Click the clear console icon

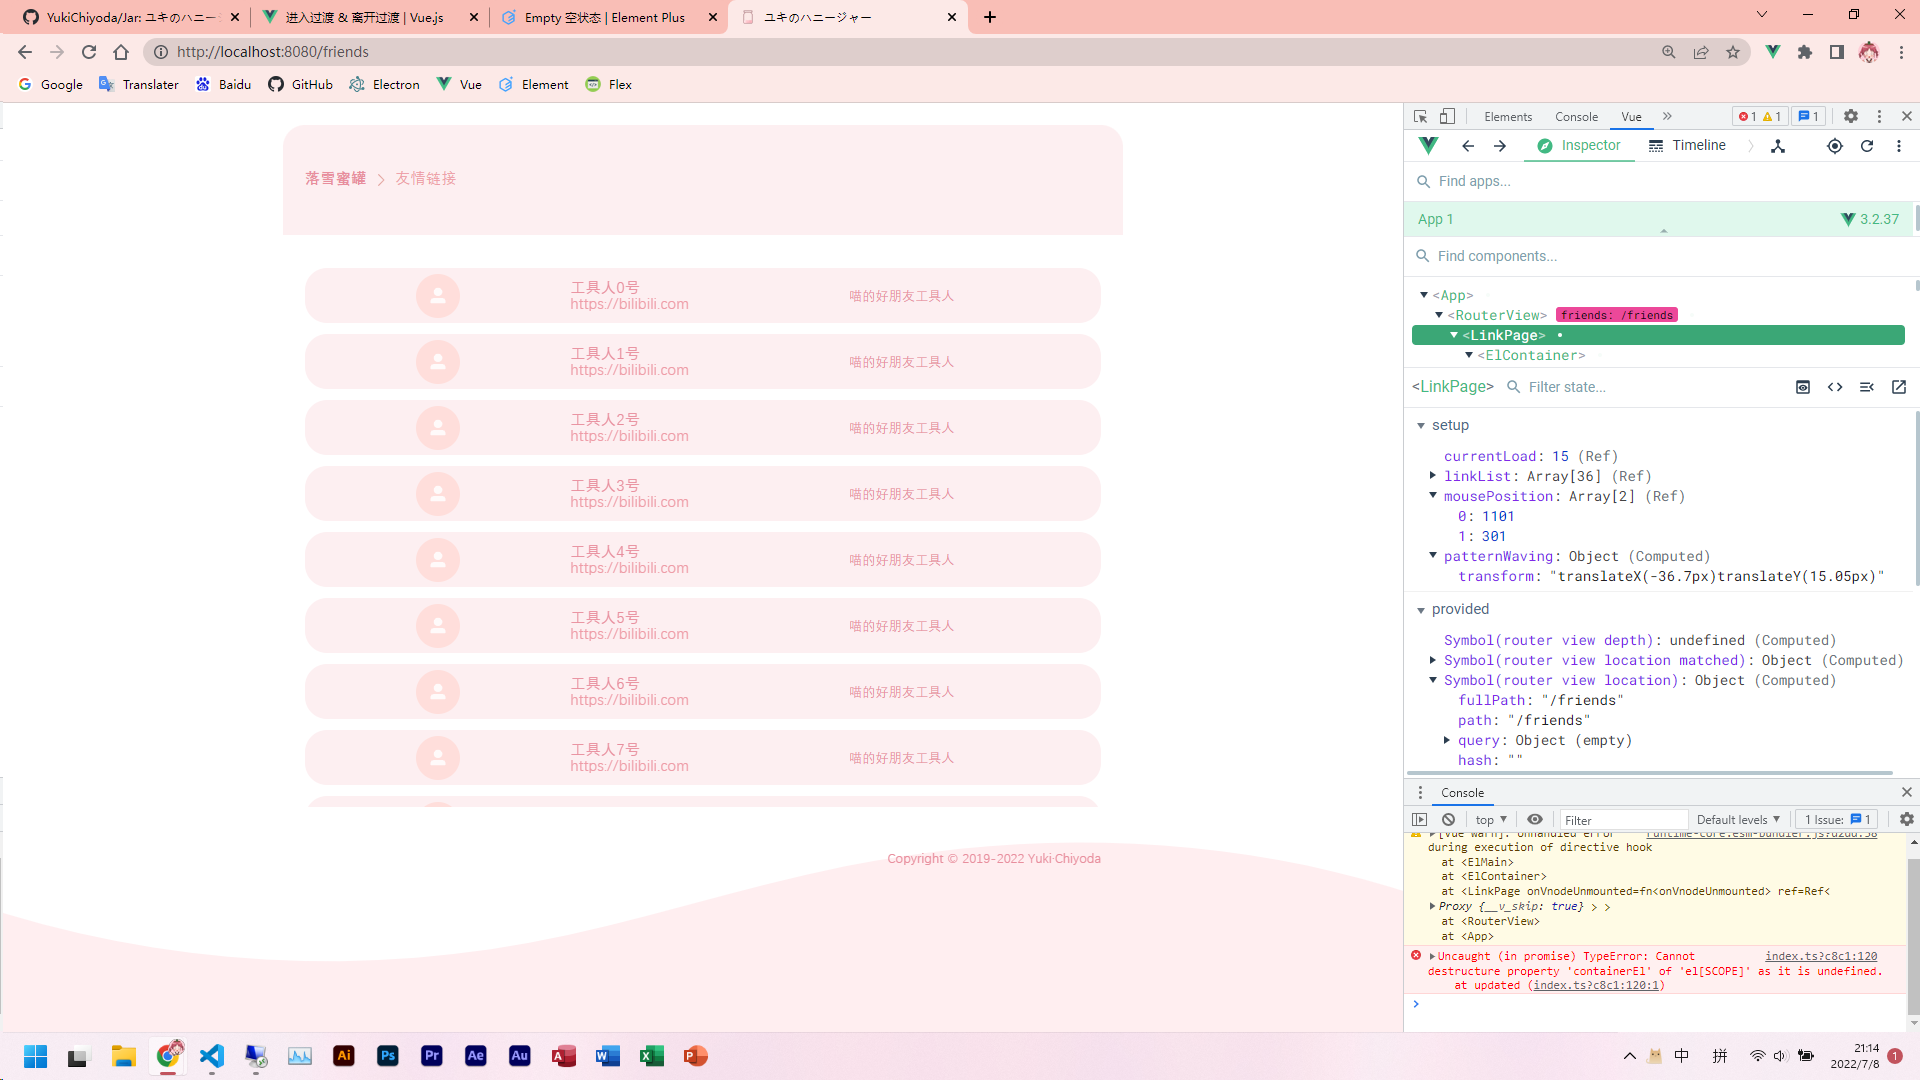point(1448,819)
